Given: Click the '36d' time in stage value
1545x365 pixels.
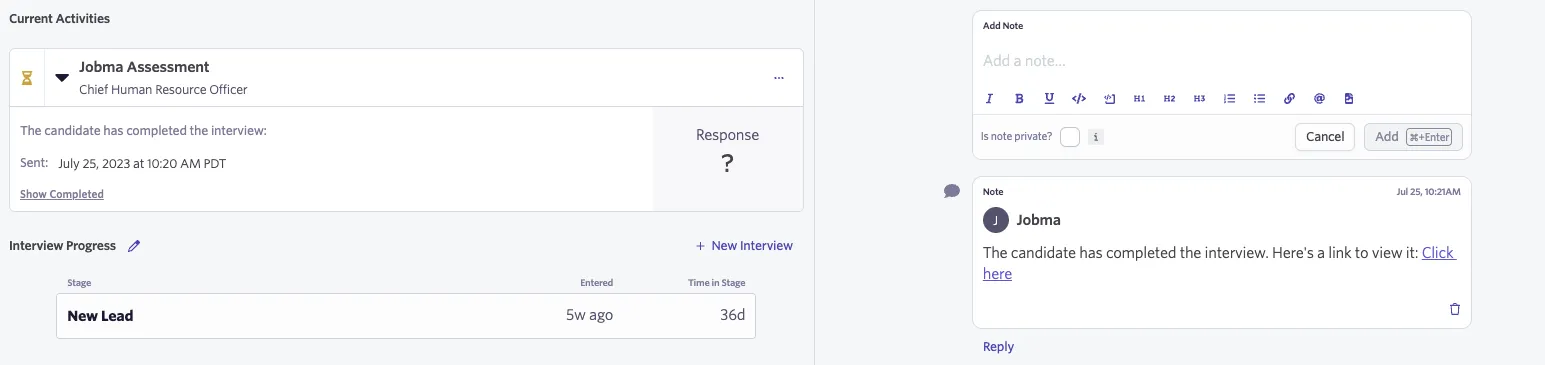Looking at the screenshot, I should pos(733,316).
